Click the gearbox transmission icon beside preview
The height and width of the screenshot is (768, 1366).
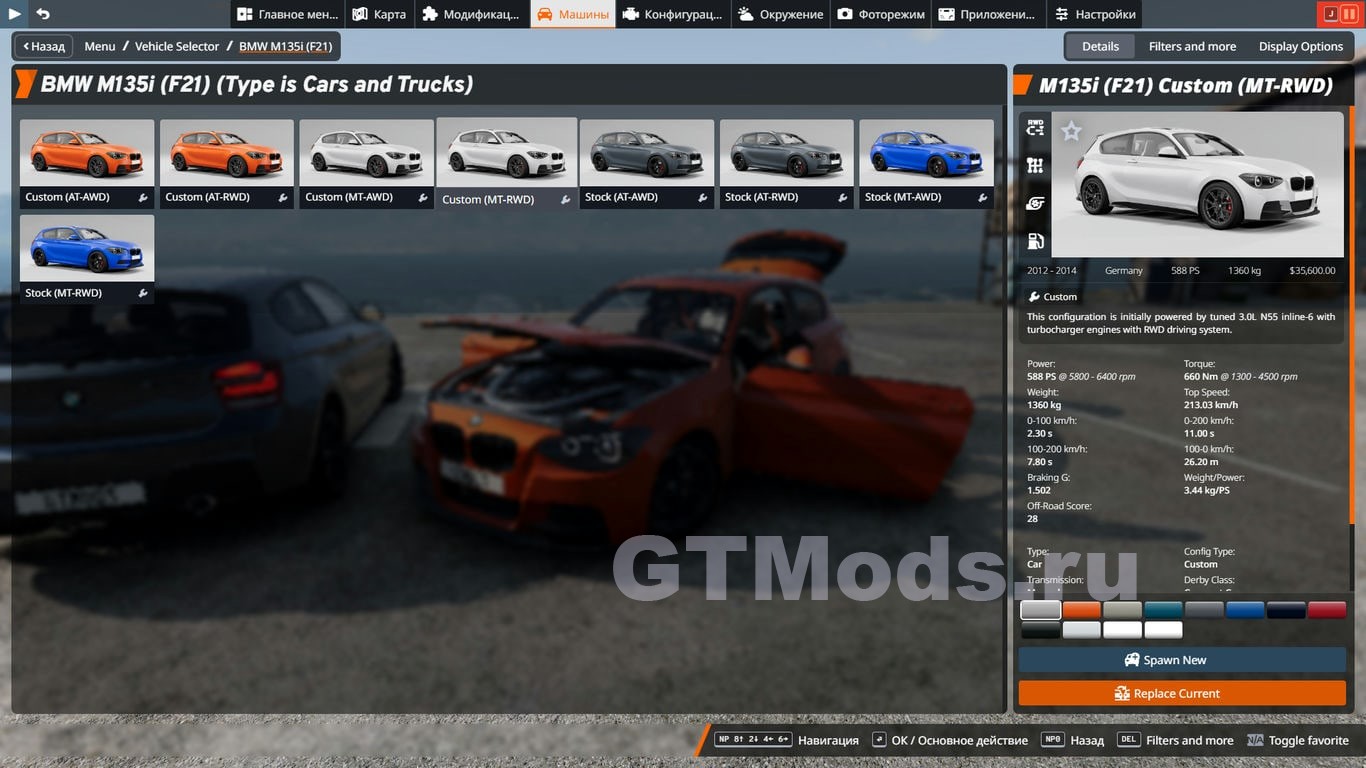1035,165
